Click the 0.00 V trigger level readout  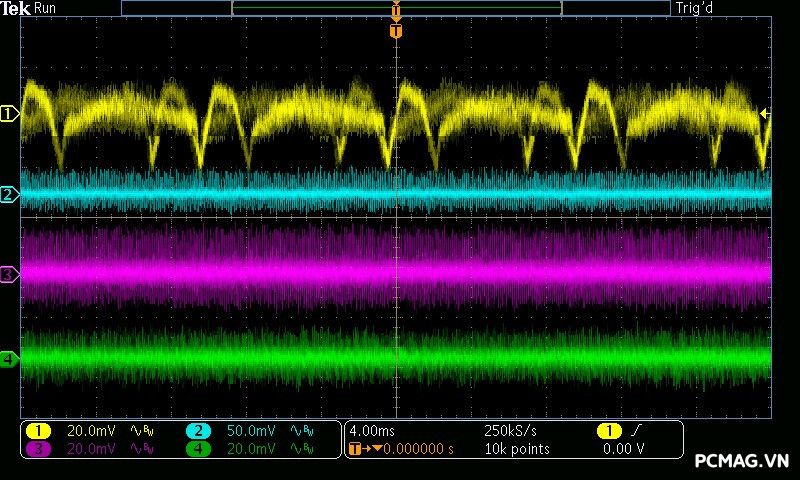coord(623,449)
